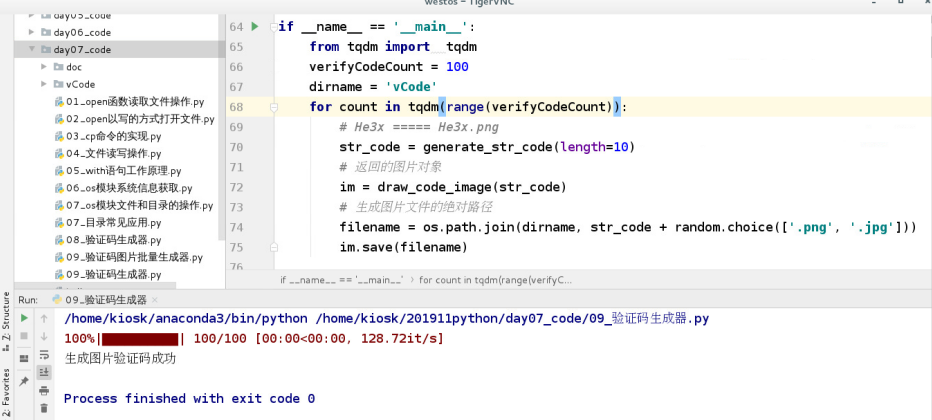Image resolution: width=932 pixels, height=420 pixels.
Task: Click 'Process finished with exit code 0' text
Action: pyautogui.click(x=189, y=399)
